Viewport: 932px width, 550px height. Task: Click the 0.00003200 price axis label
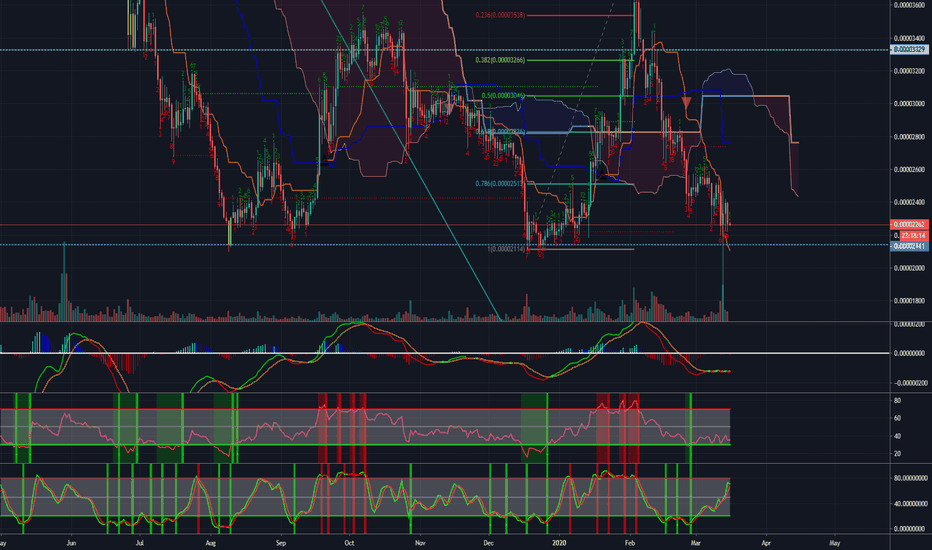(x=909, y=71)
